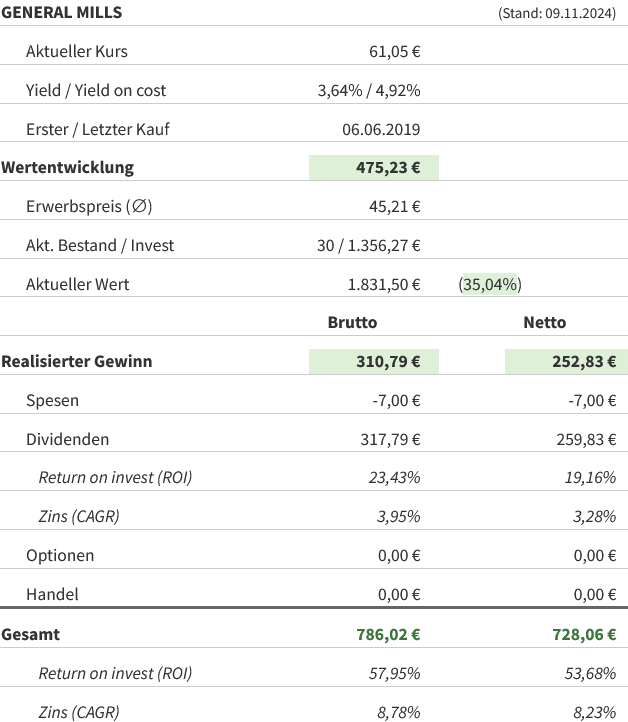Click the Yield / Yield on cost label
The image size is (628, 722).
click(x=96, y=90)
